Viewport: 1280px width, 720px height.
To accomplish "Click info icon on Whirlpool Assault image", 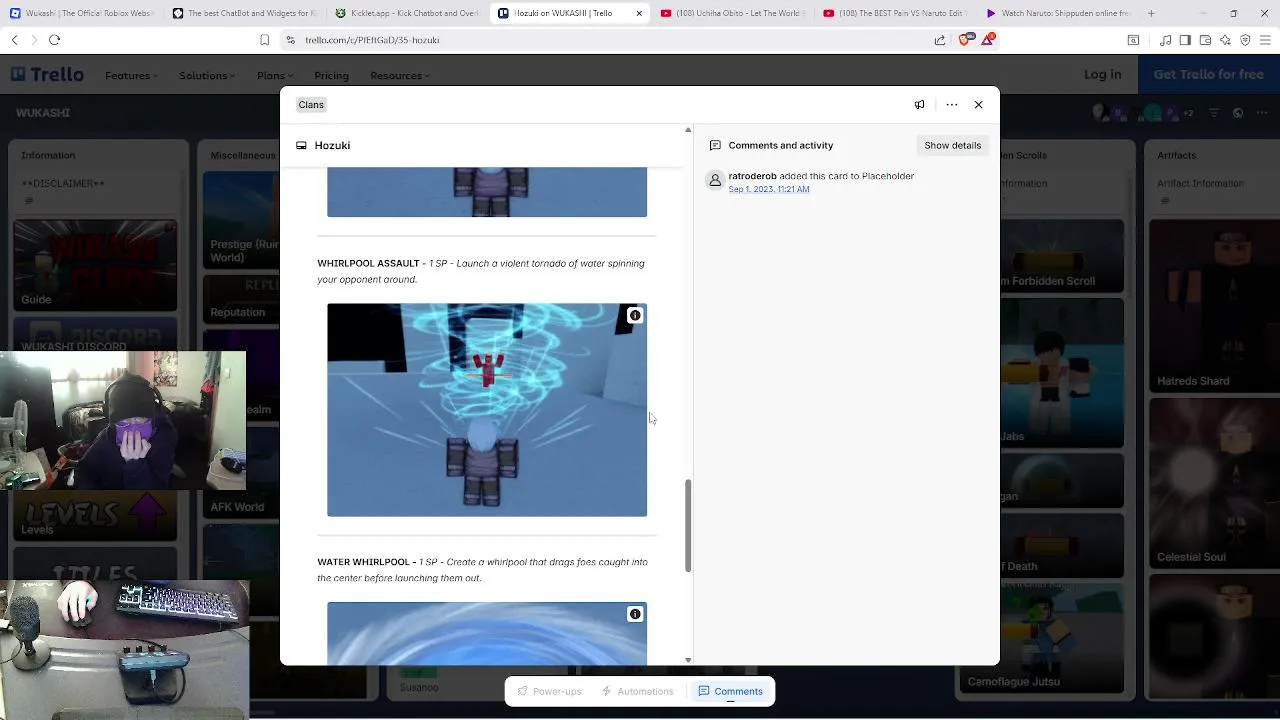I will click(634, 315).
